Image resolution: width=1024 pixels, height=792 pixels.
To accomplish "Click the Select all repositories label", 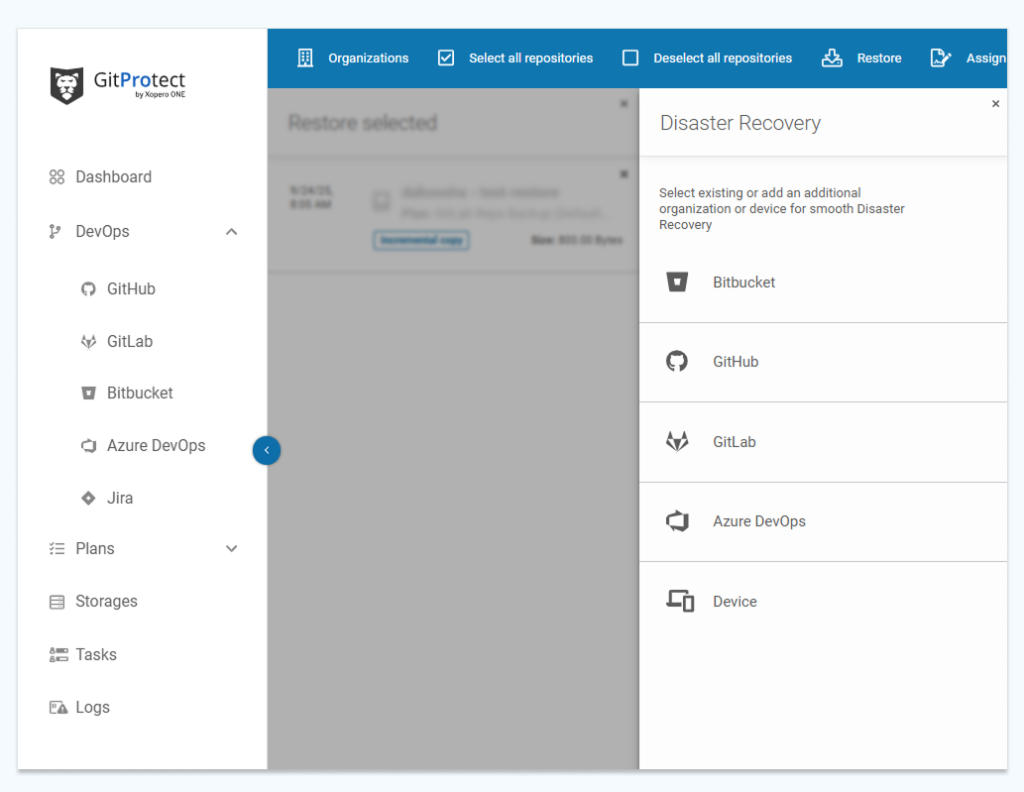I will point(531,58).
